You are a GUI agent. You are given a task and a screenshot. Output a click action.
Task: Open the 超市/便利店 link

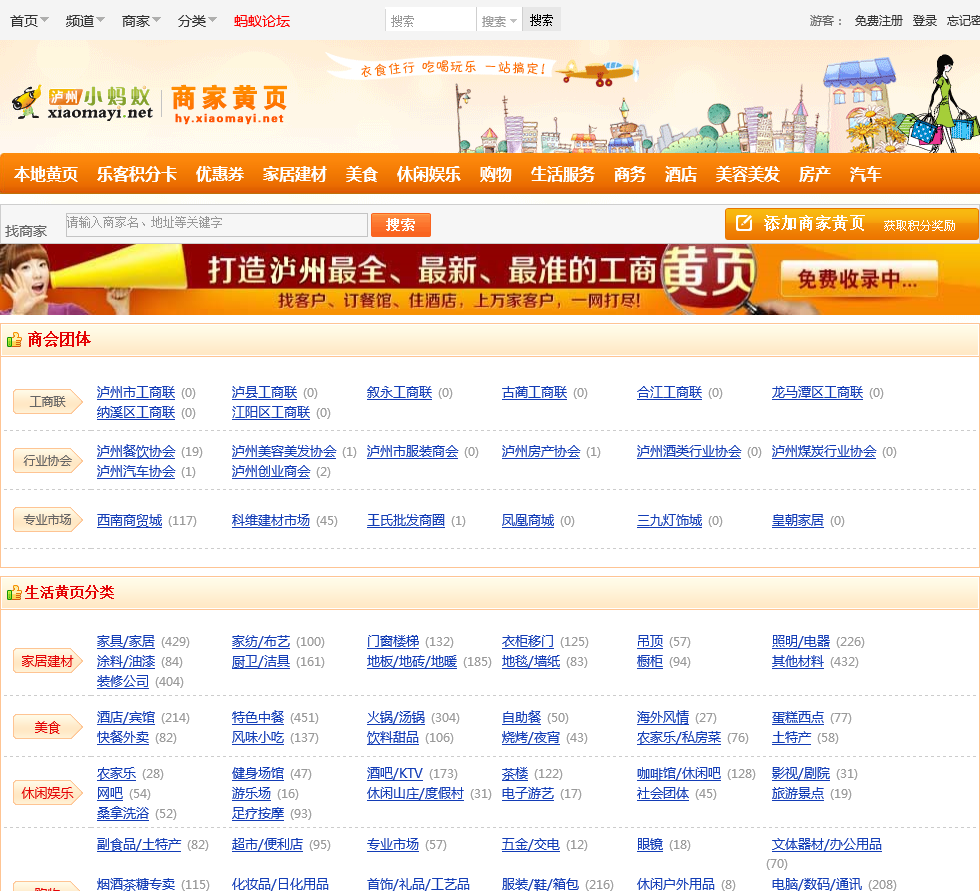point(267,845)
